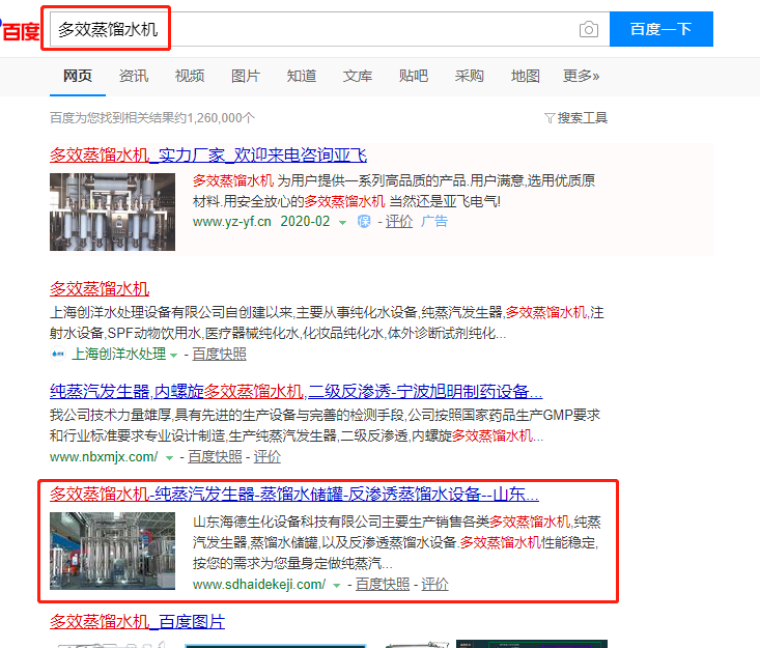760x648 pixels.
Task: Open 百度快照 for sdhaidekeji.com result
Action: point(382,585)
